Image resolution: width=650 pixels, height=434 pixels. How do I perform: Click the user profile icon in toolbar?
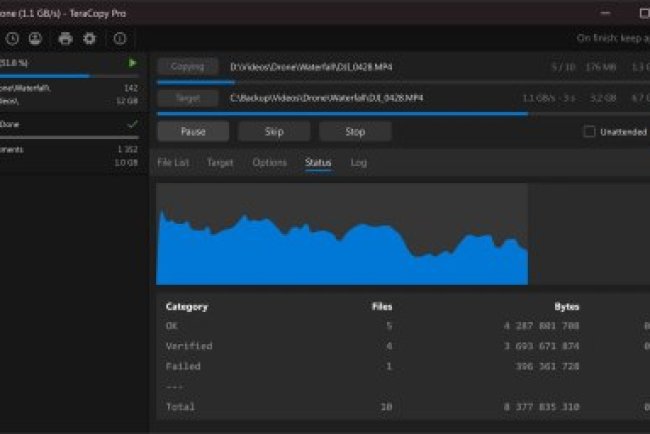tap(35, 39)
